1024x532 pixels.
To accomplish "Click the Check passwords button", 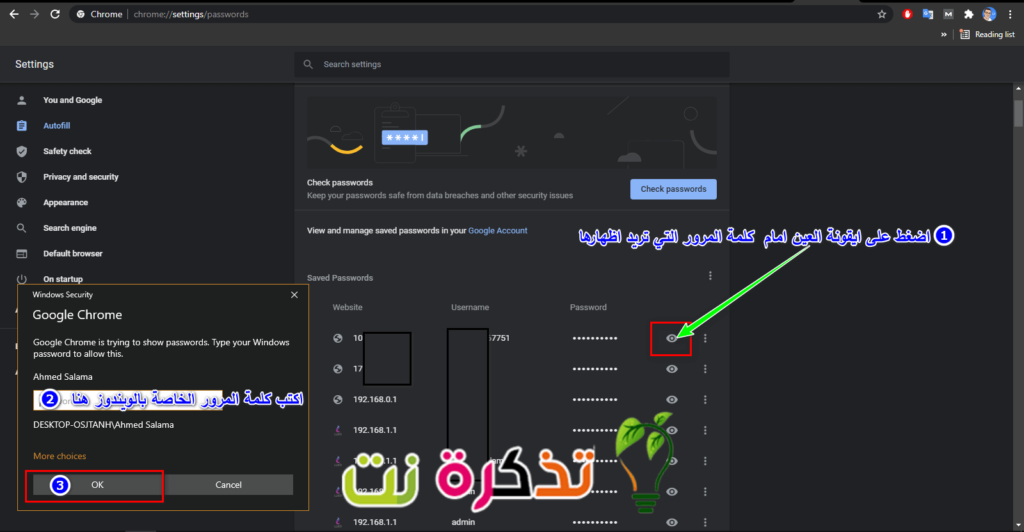I will point(673,189).
